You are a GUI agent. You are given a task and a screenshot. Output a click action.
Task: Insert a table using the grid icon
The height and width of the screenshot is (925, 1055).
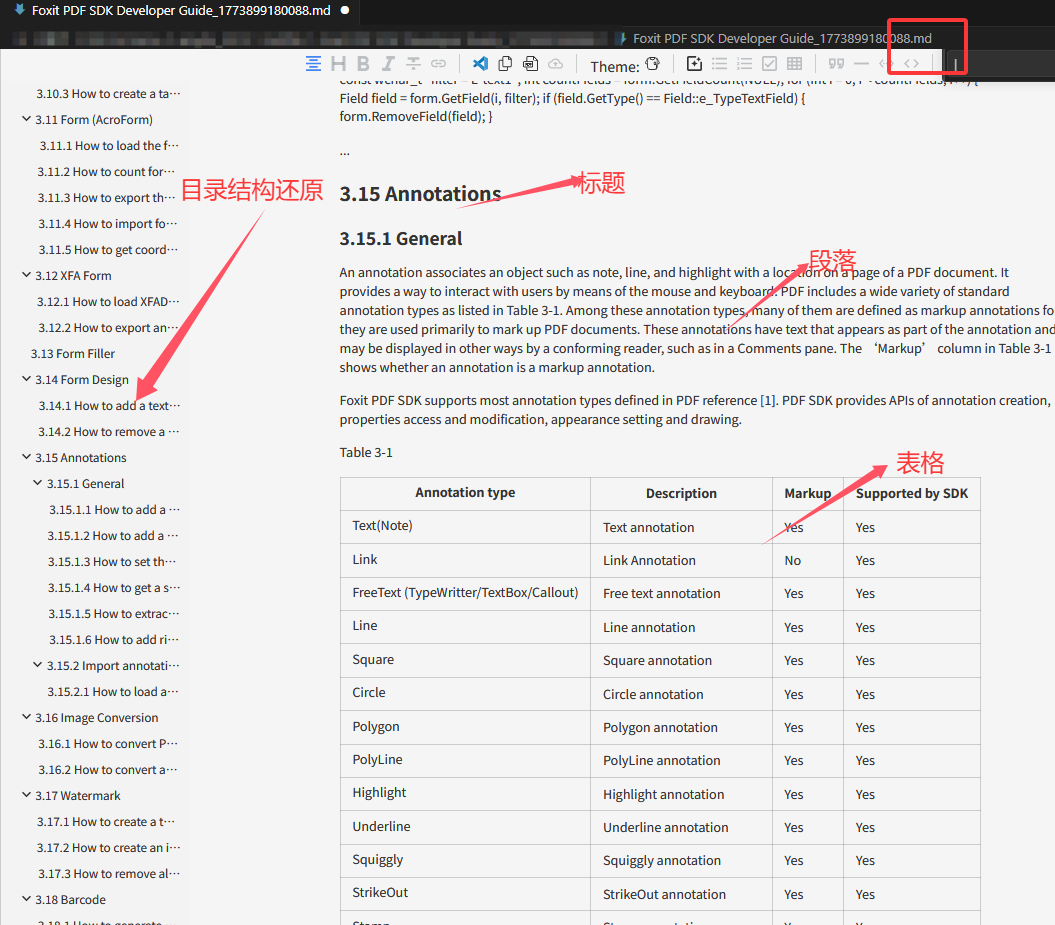(x=795, y=64)
